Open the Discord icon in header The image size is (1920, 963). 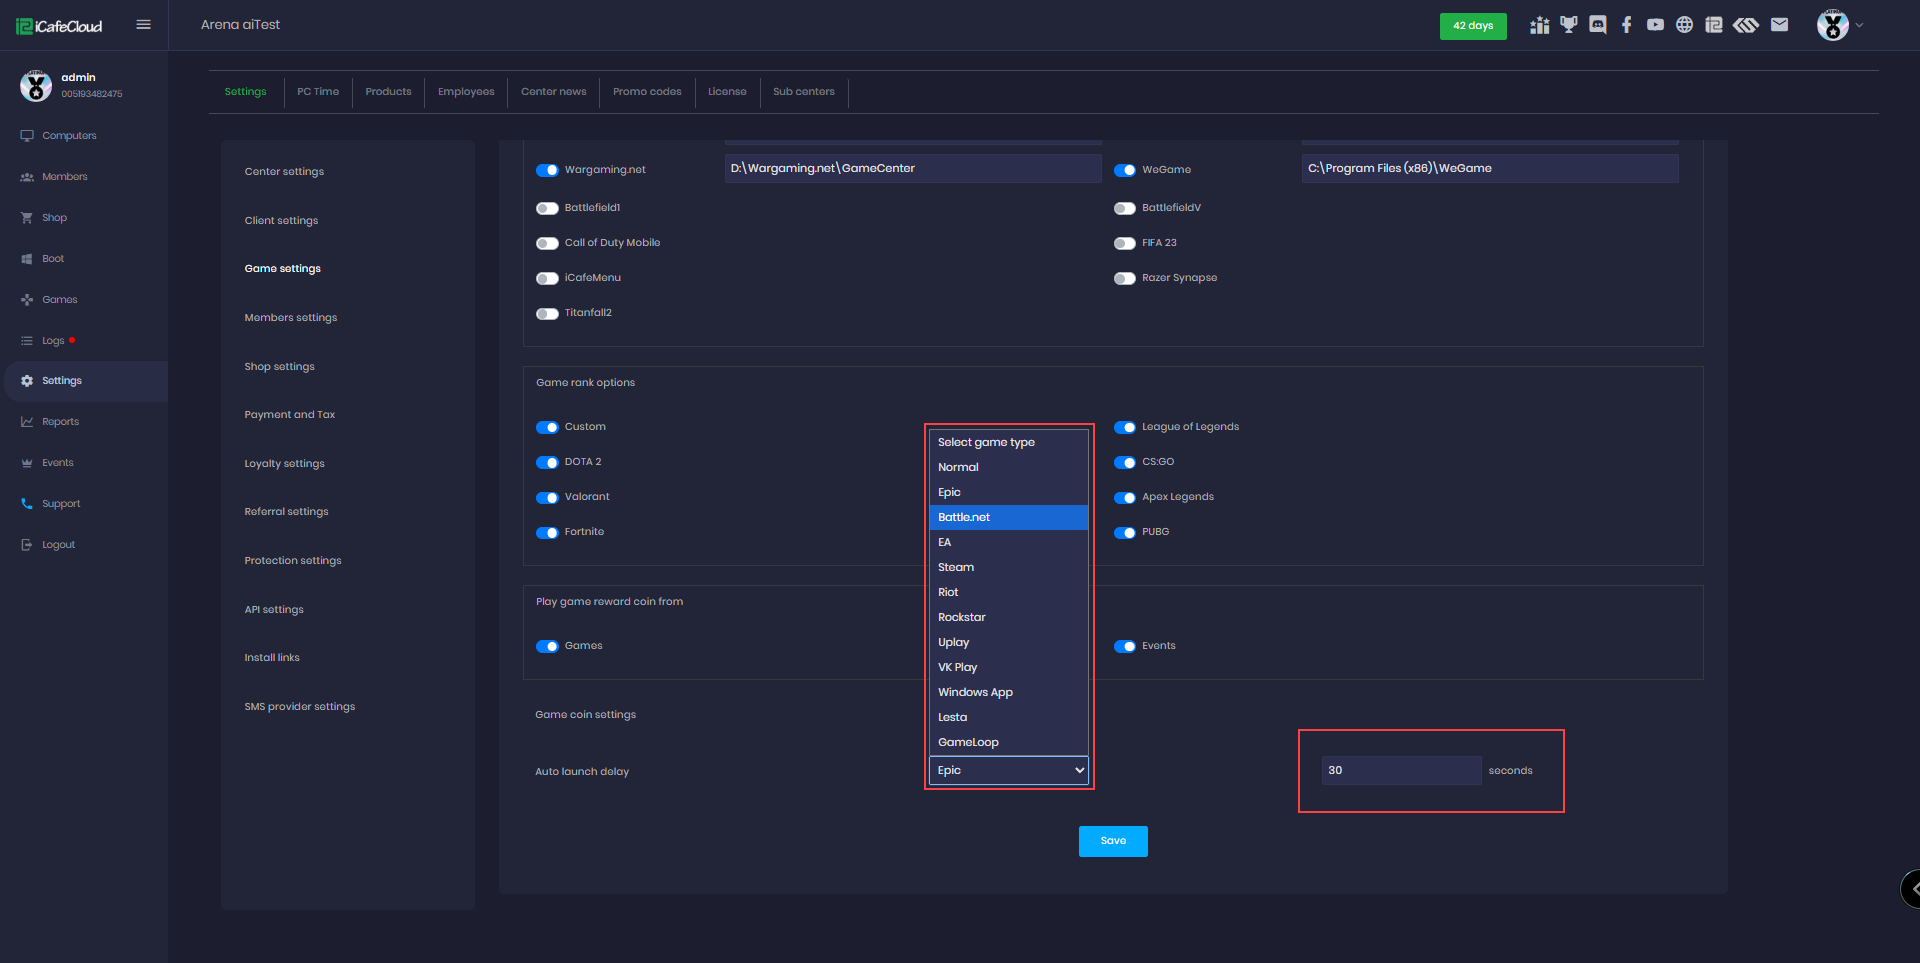pyautogui.click(x=1597, y=25)
